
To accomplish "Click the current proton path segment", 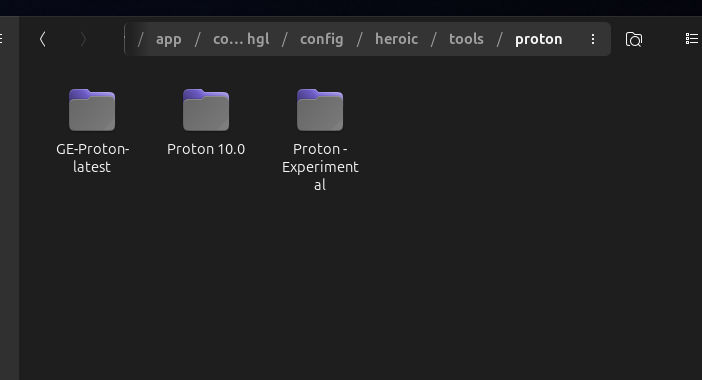I will [539, 39].
